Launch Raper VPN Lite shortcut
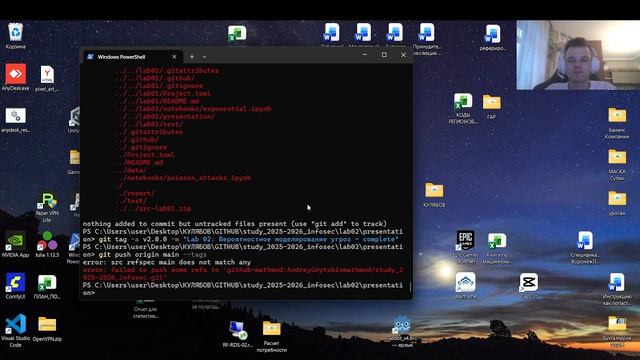This screenshot has width=640, height=360. tap(47, 207)
